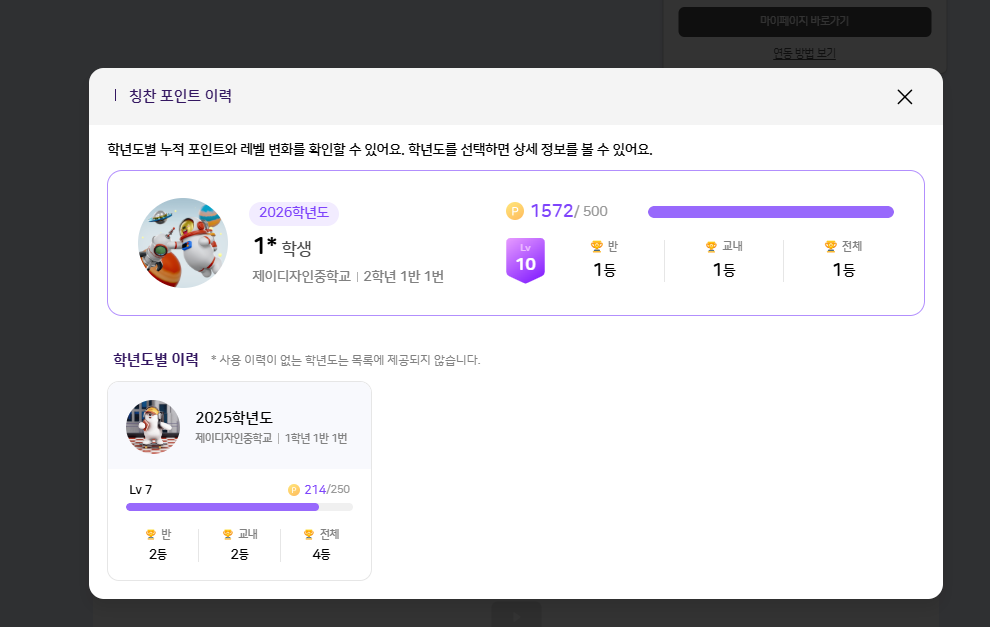The width and height of the screenshot is (990, 627).
Task: Click the 2026학년도 astronaut profile avatar
Action: (183, 243)
